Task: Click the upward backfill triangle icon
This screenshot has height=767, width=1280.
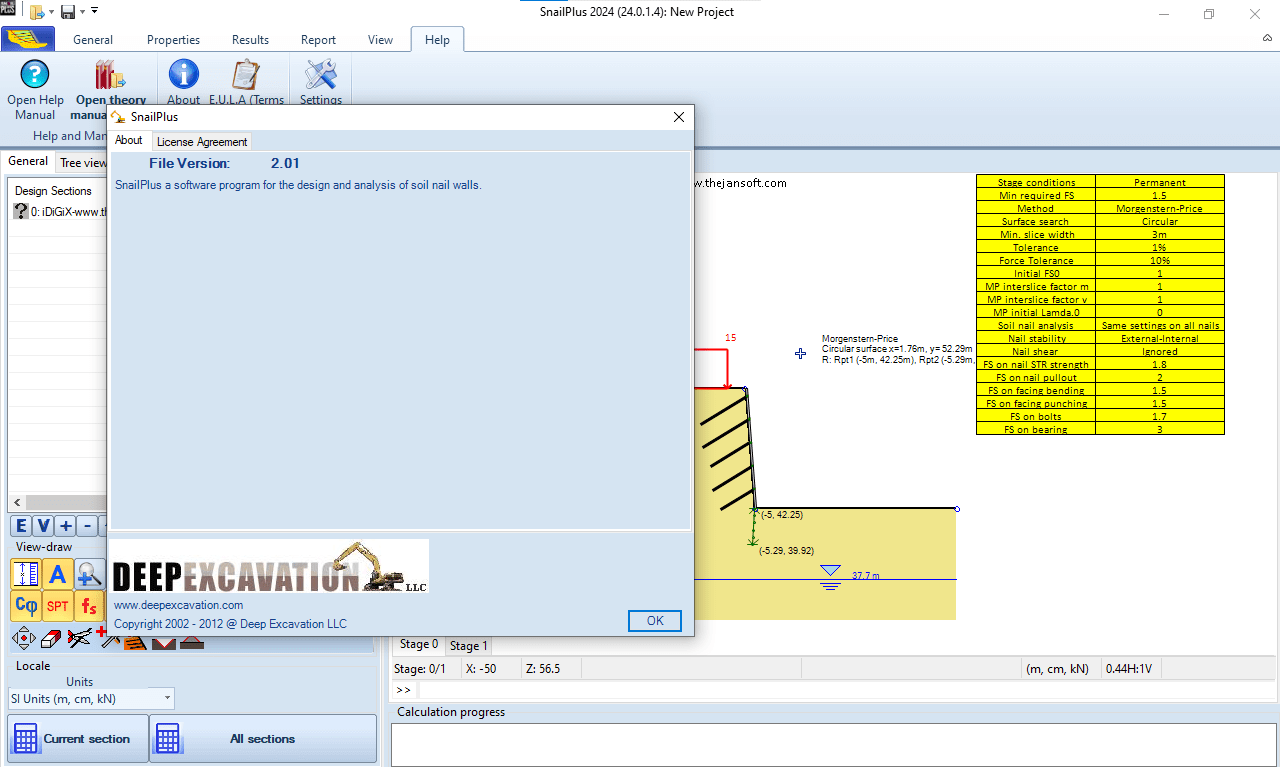Action: (x=192, y=641)
